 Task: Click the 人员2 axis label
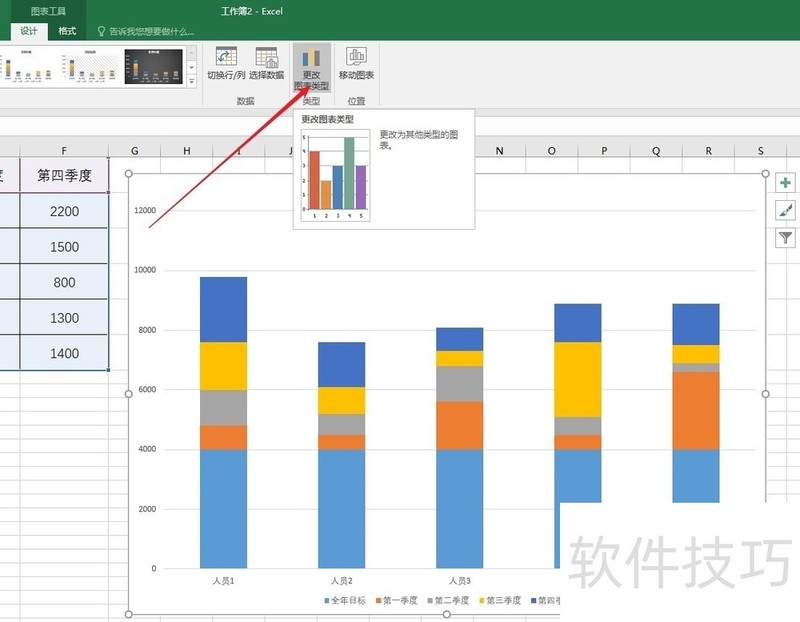(341, 581)
